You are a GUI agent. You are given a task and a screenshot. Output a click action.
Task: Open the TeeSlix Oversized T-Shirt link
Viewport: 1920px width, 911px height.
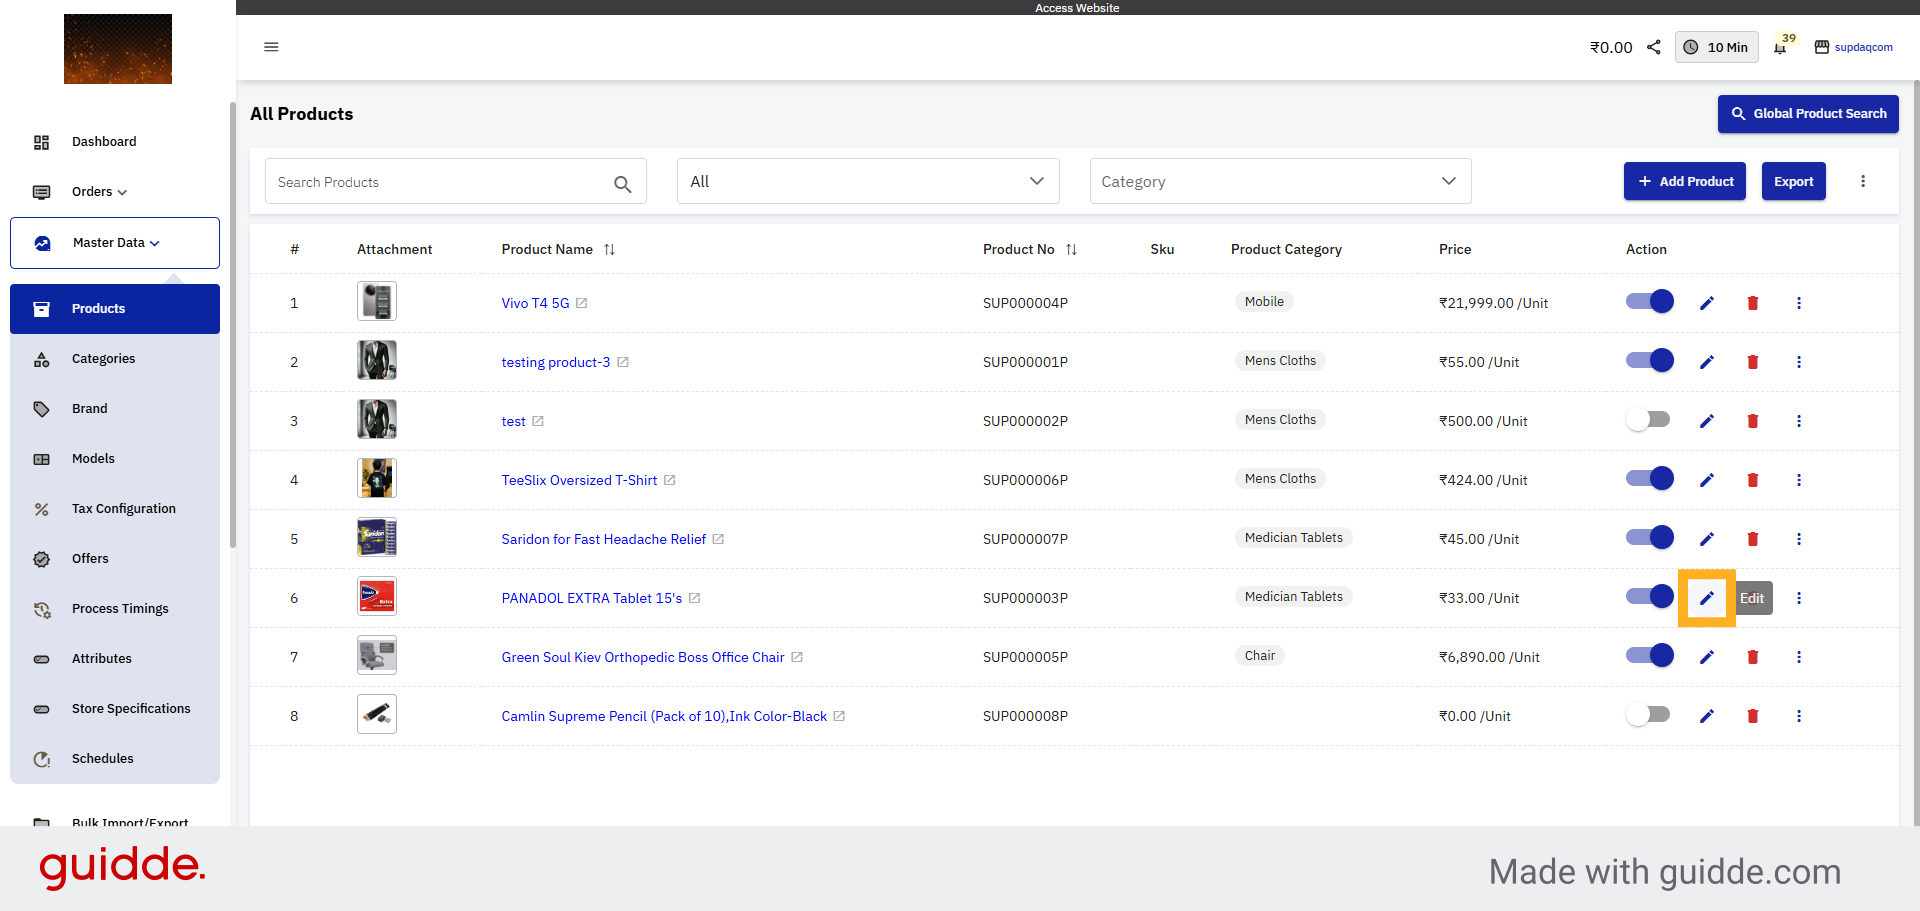[x=579, y=481]
